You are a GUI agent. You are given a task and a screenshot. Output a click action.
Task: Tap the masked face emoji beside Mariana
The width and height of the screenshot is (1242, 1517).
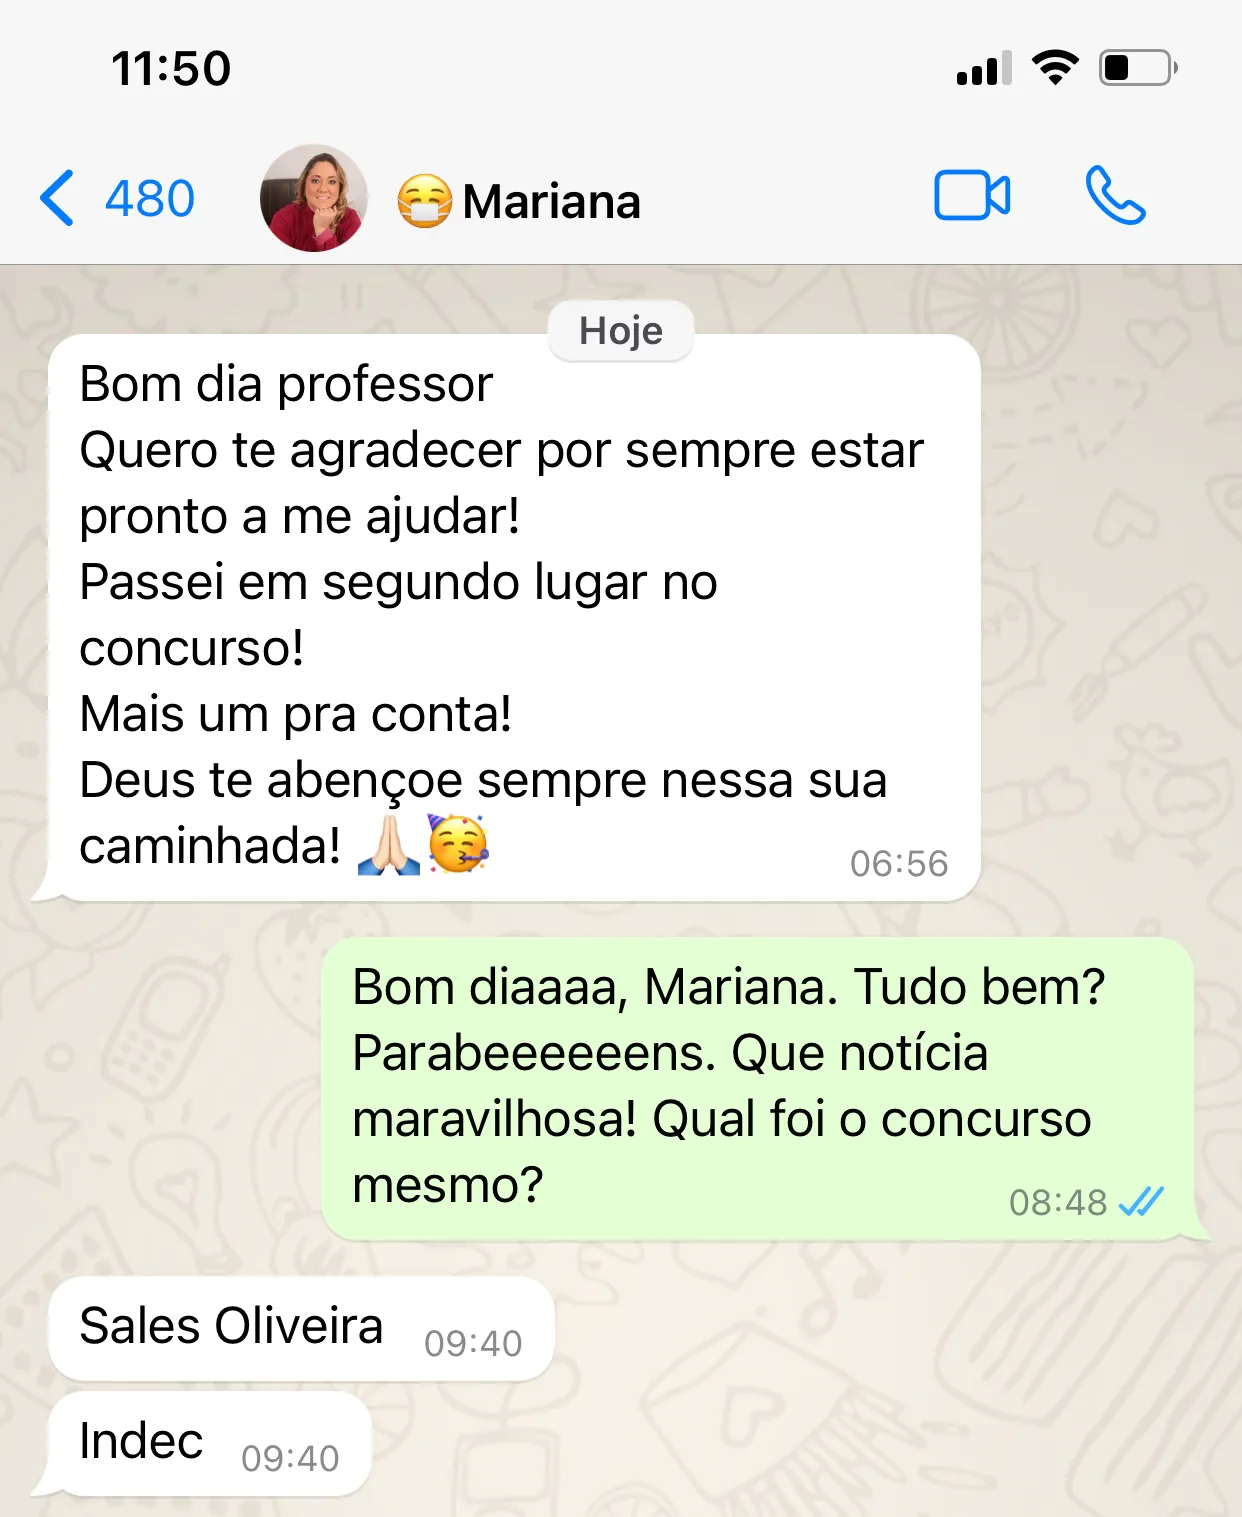(x=425, y=200)
